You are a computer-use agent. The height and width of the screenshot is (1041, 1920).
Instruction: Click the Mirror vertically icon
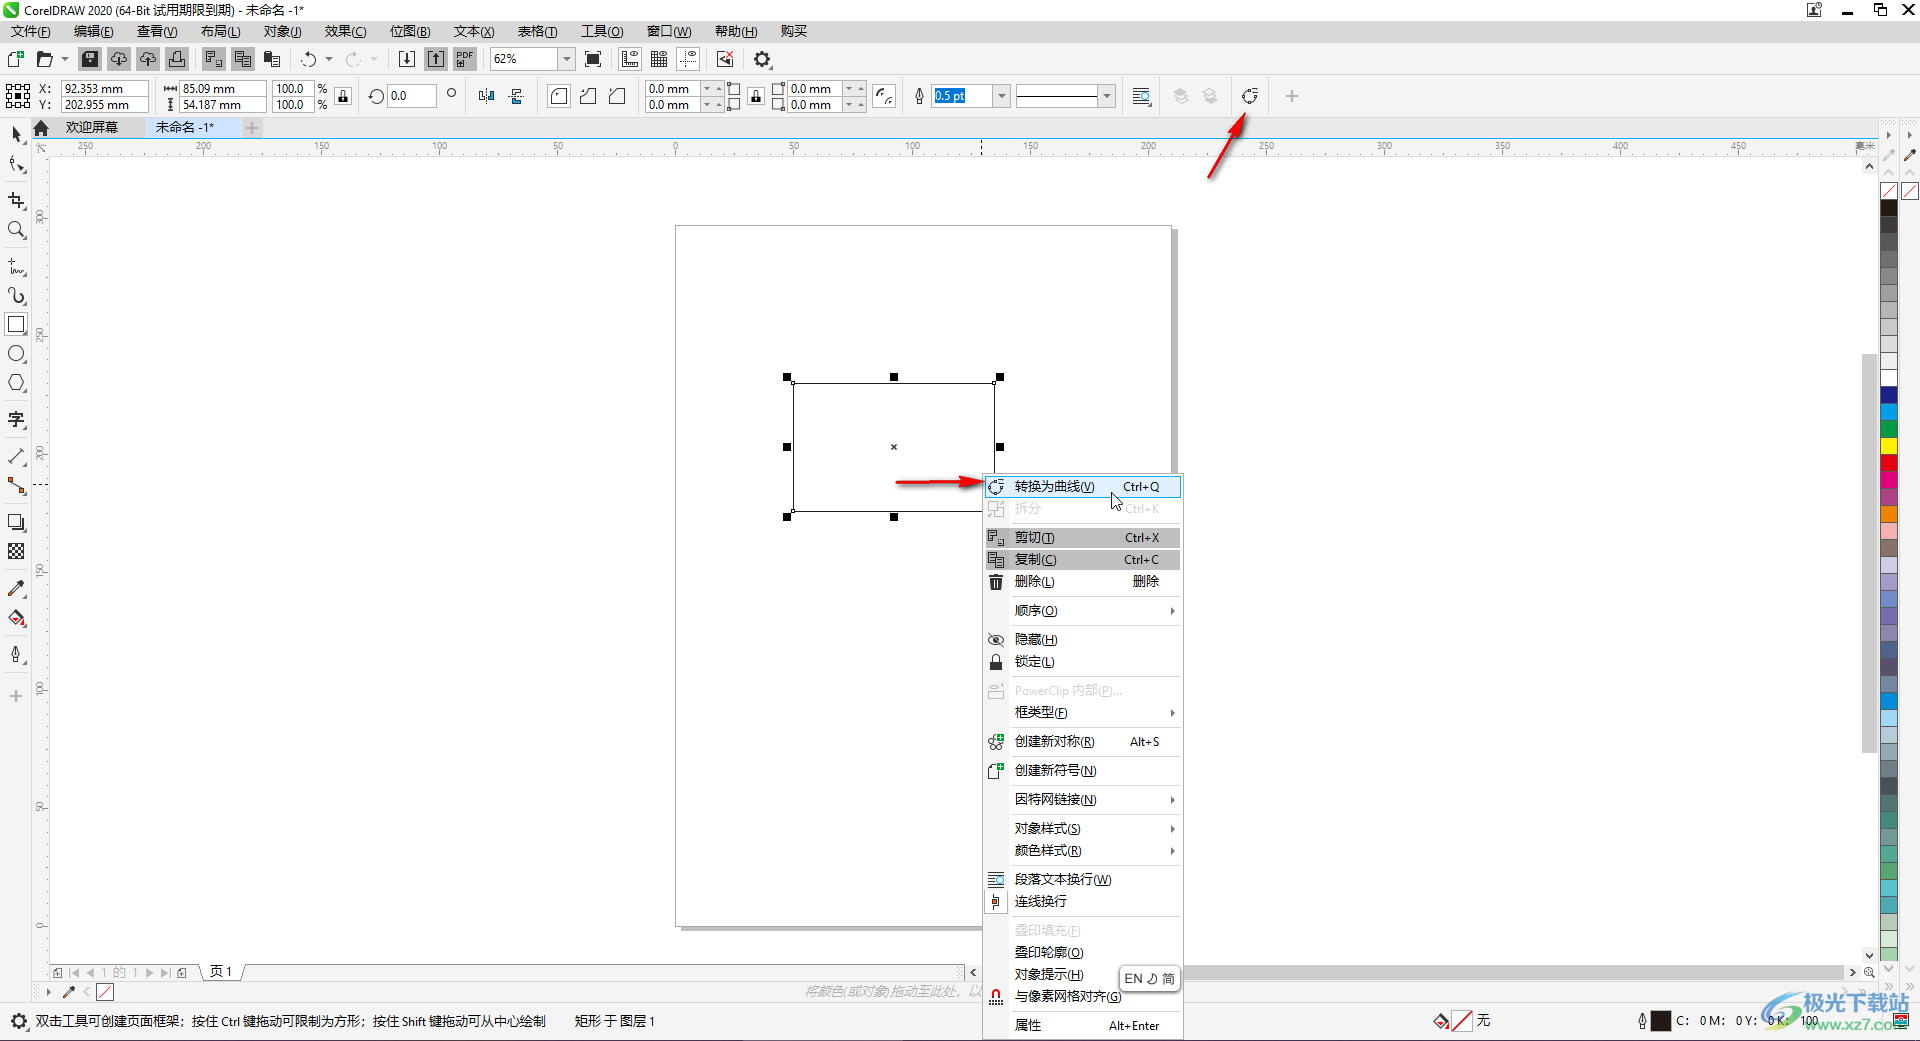point(516,96)
